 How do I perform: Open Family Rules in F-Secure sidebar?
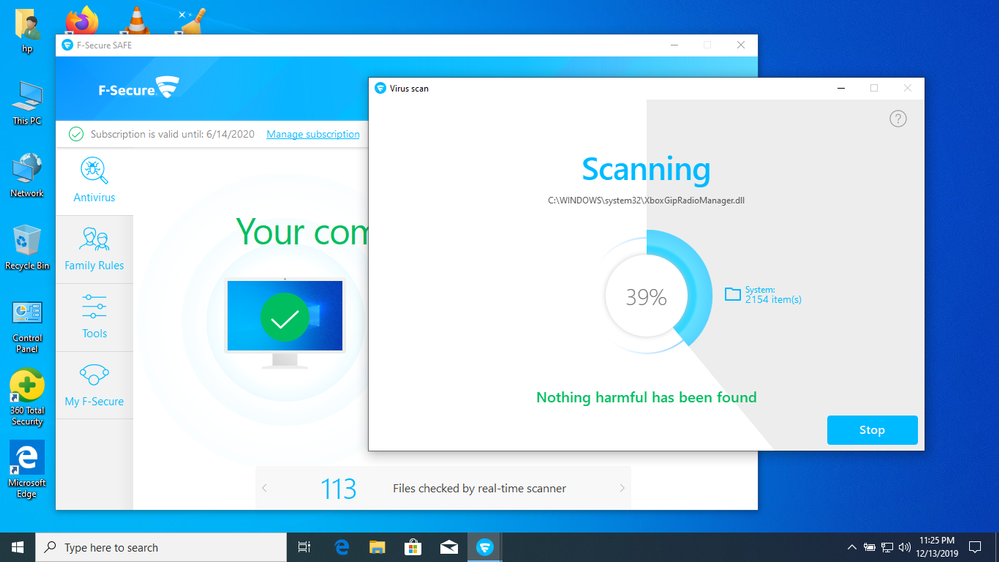click(94, 249)
